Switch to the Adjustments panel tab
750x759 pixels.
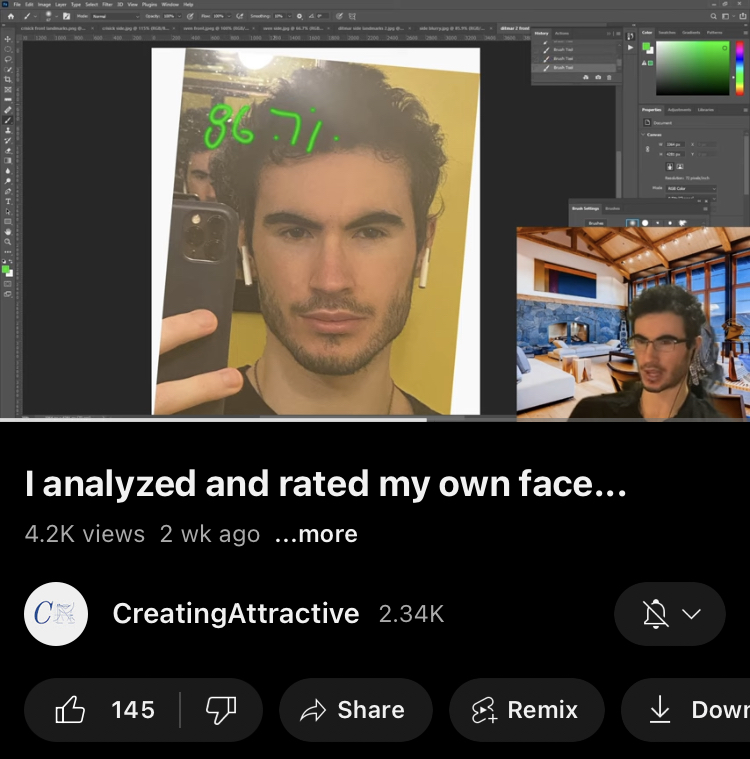(679, 110)
